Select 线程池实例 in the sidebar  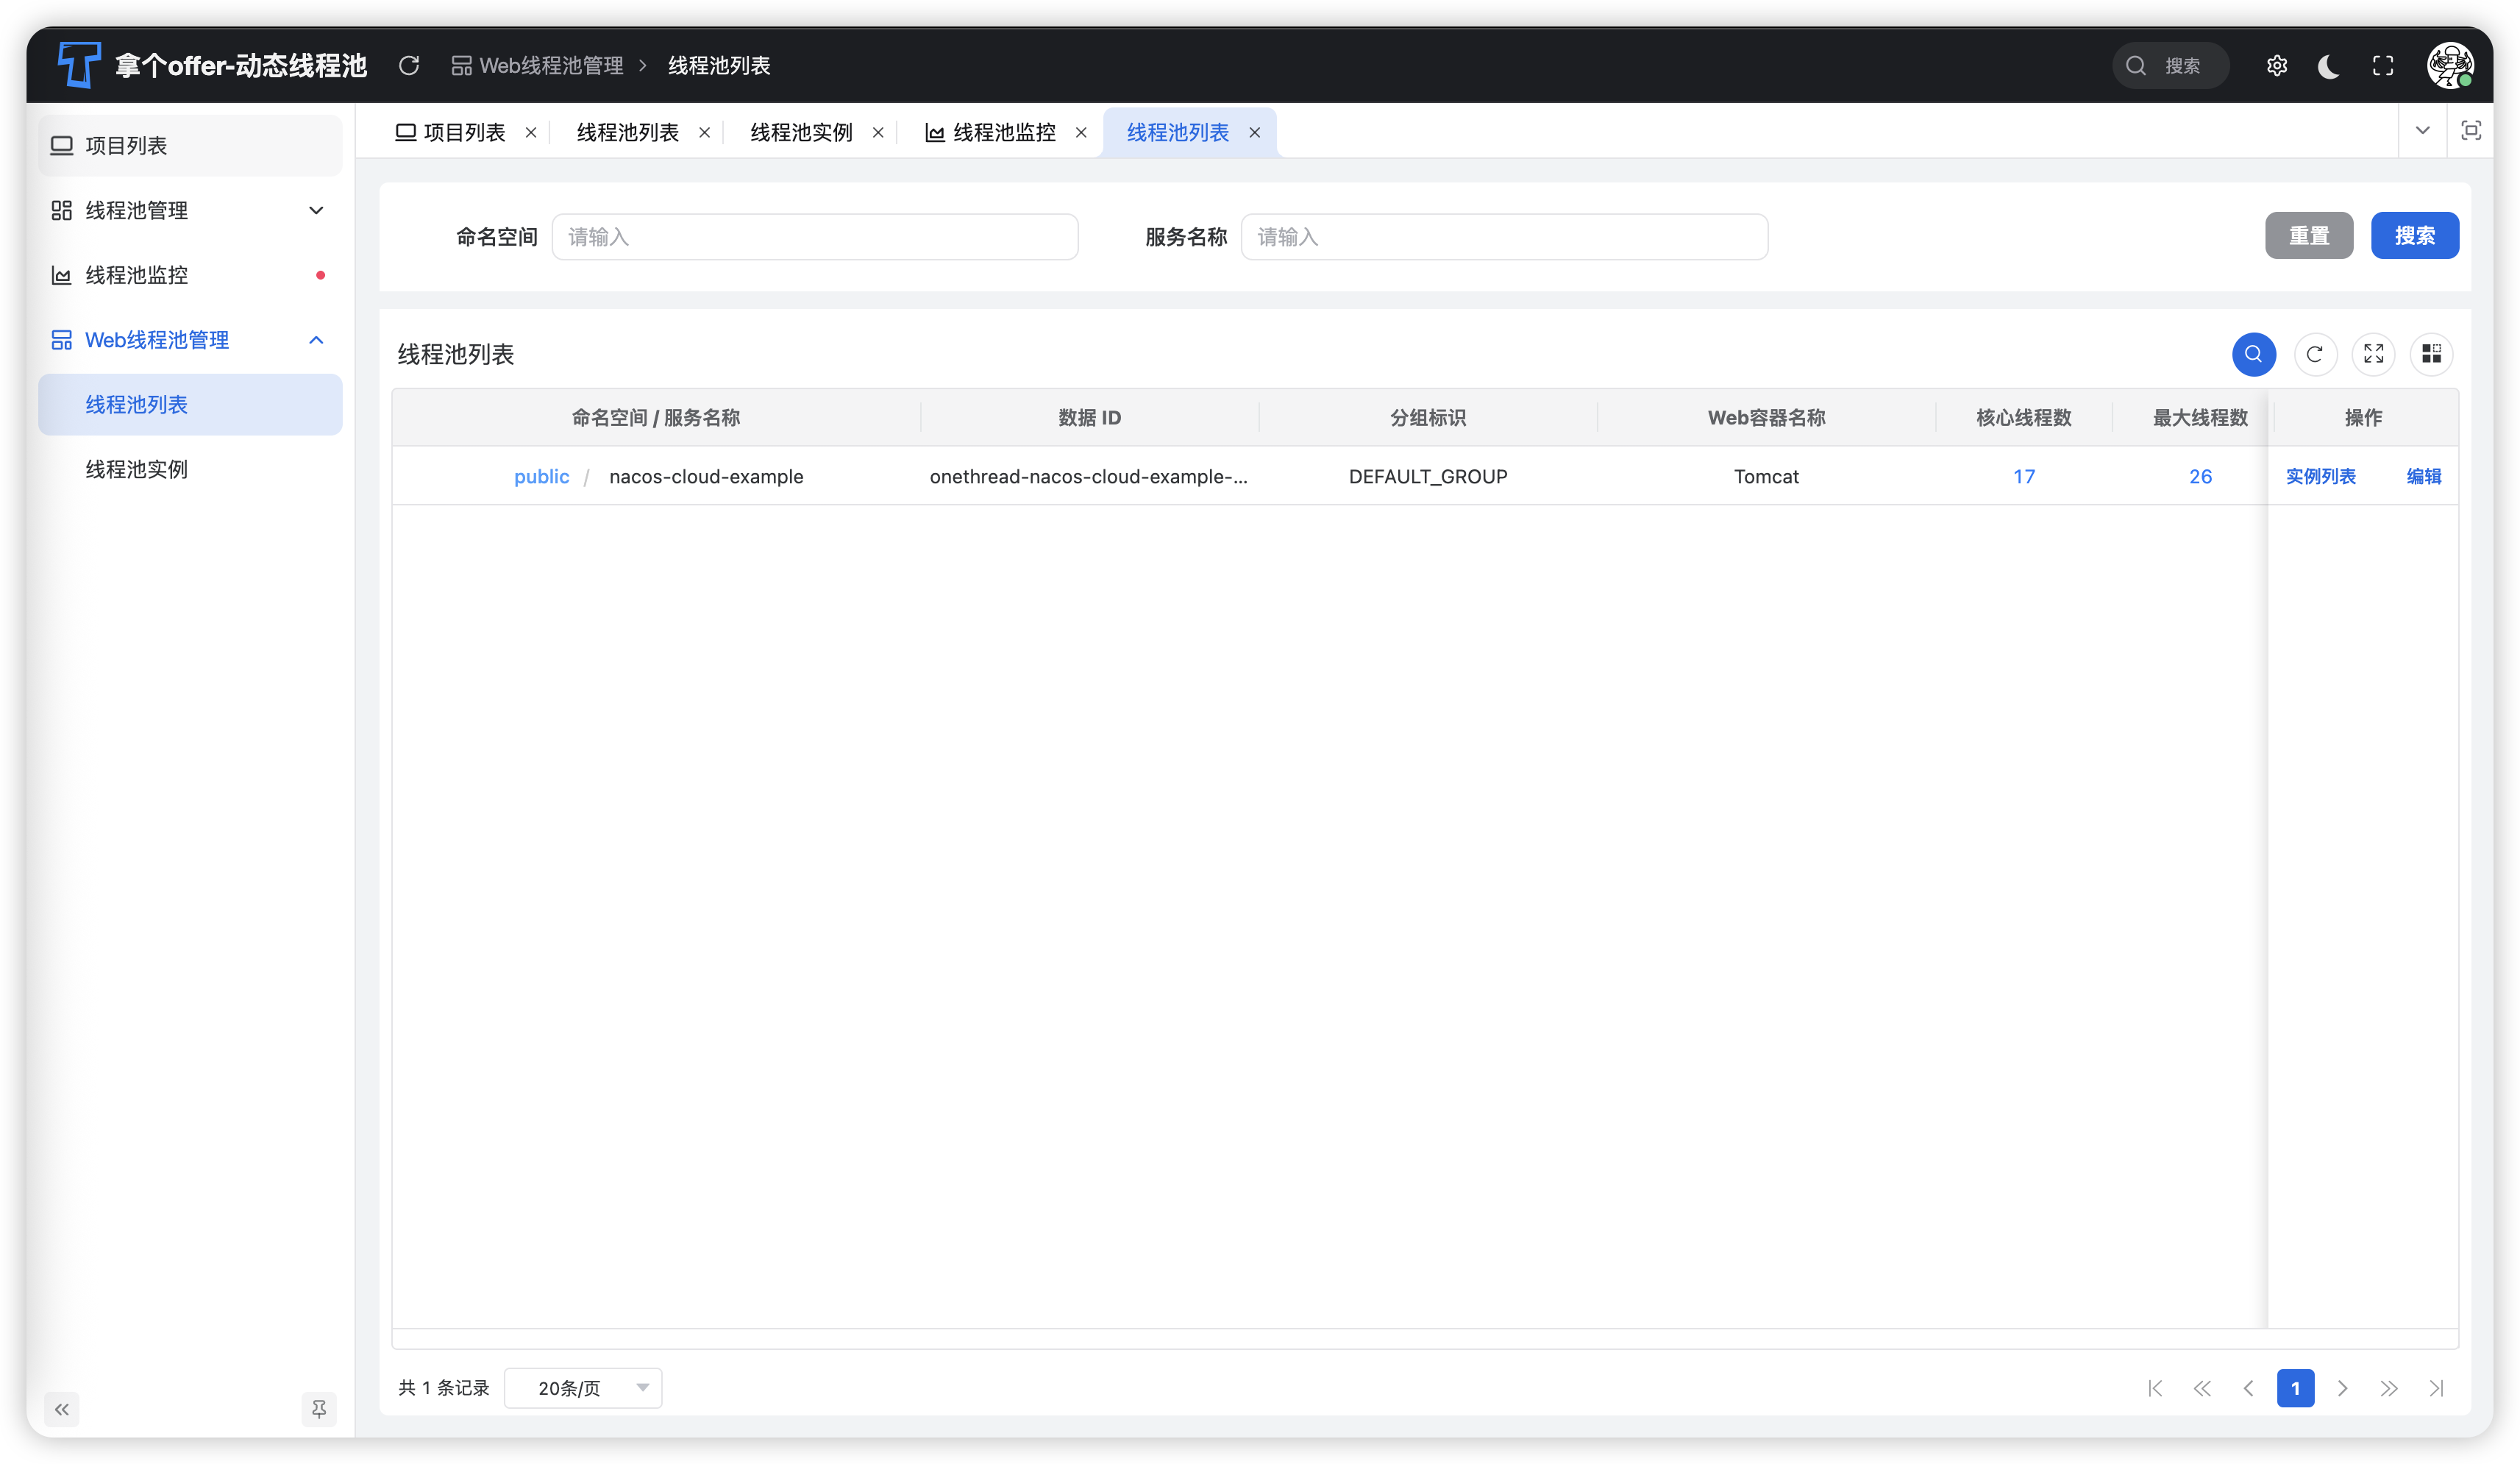pos(137,469)
